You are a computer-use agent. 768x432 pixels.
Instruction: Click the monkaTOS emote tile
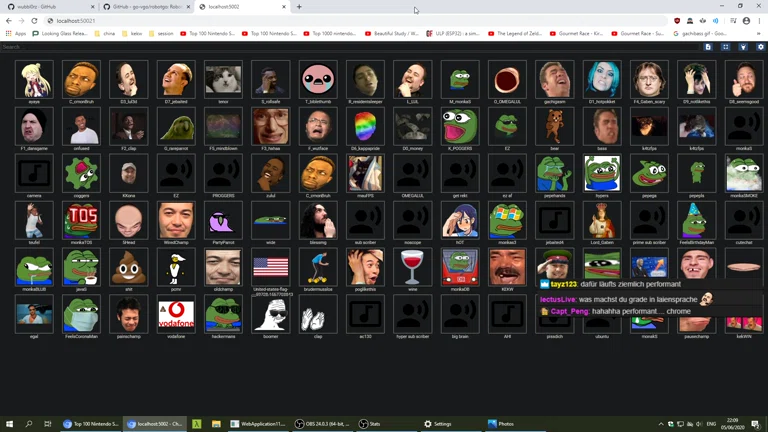tap(81, 220)
